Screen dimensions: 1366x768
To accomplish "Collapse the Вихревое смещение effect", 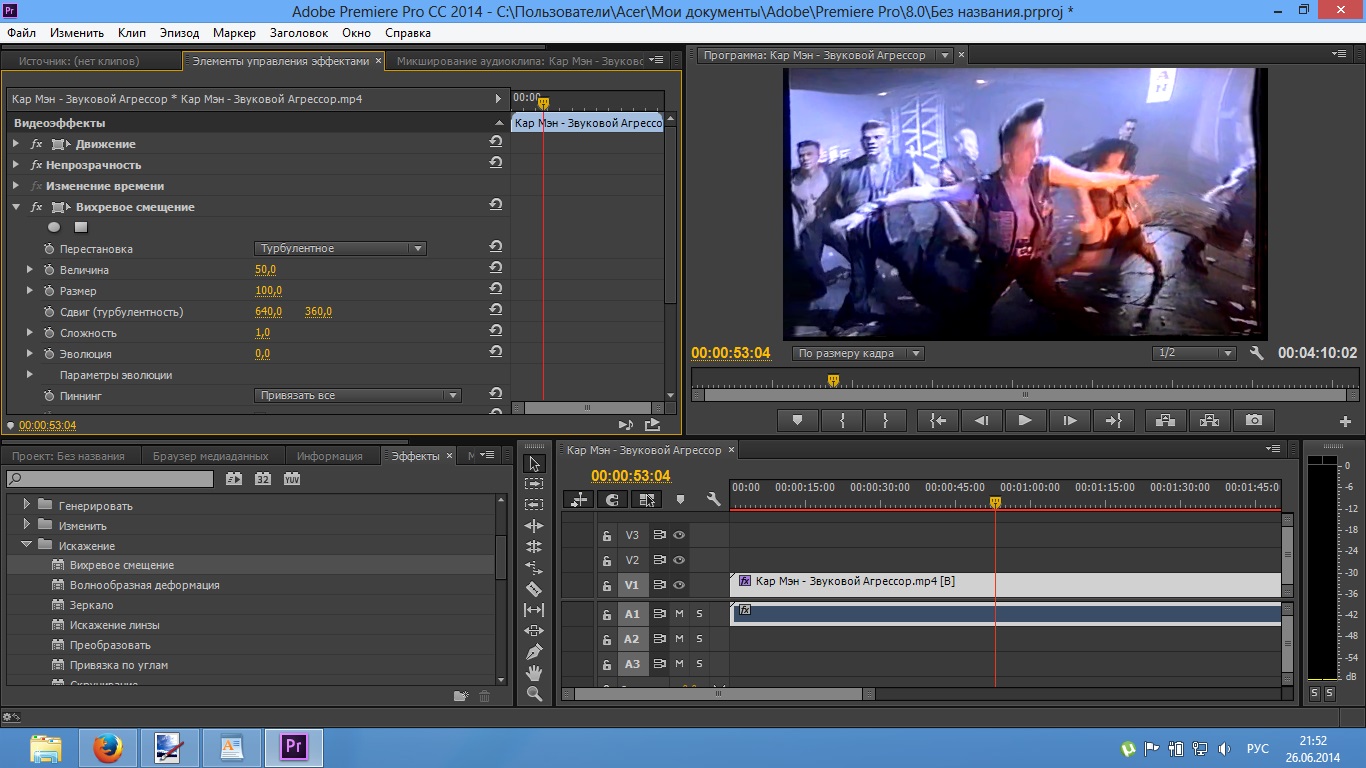I will pos(16,207).
